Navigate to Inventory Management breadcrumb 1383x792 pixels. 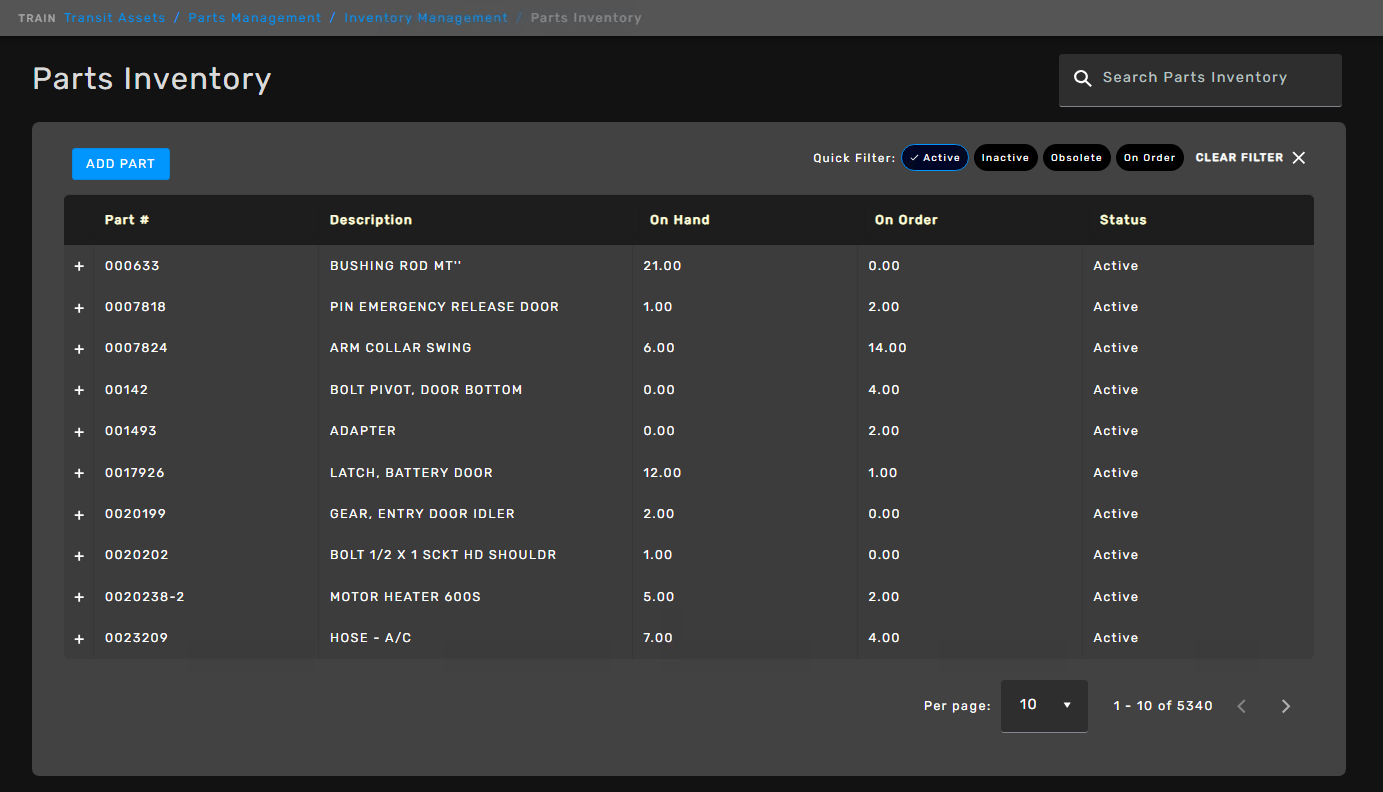point(426,18)
